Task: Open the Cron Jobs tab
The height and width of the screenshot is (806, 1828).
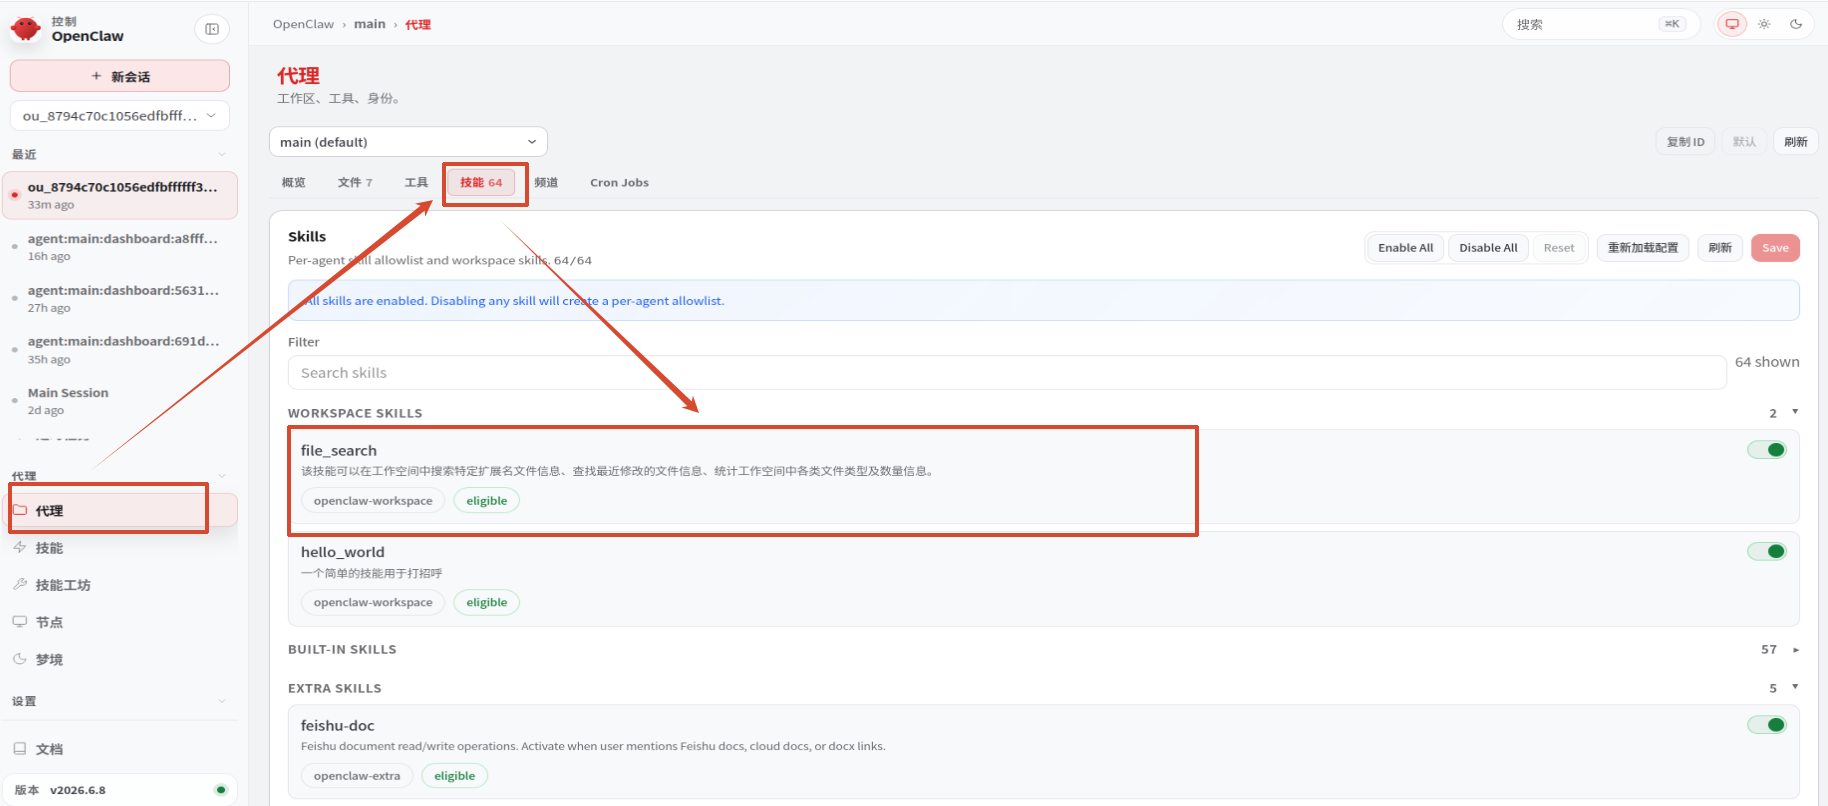Action: [x=619, y=183]
